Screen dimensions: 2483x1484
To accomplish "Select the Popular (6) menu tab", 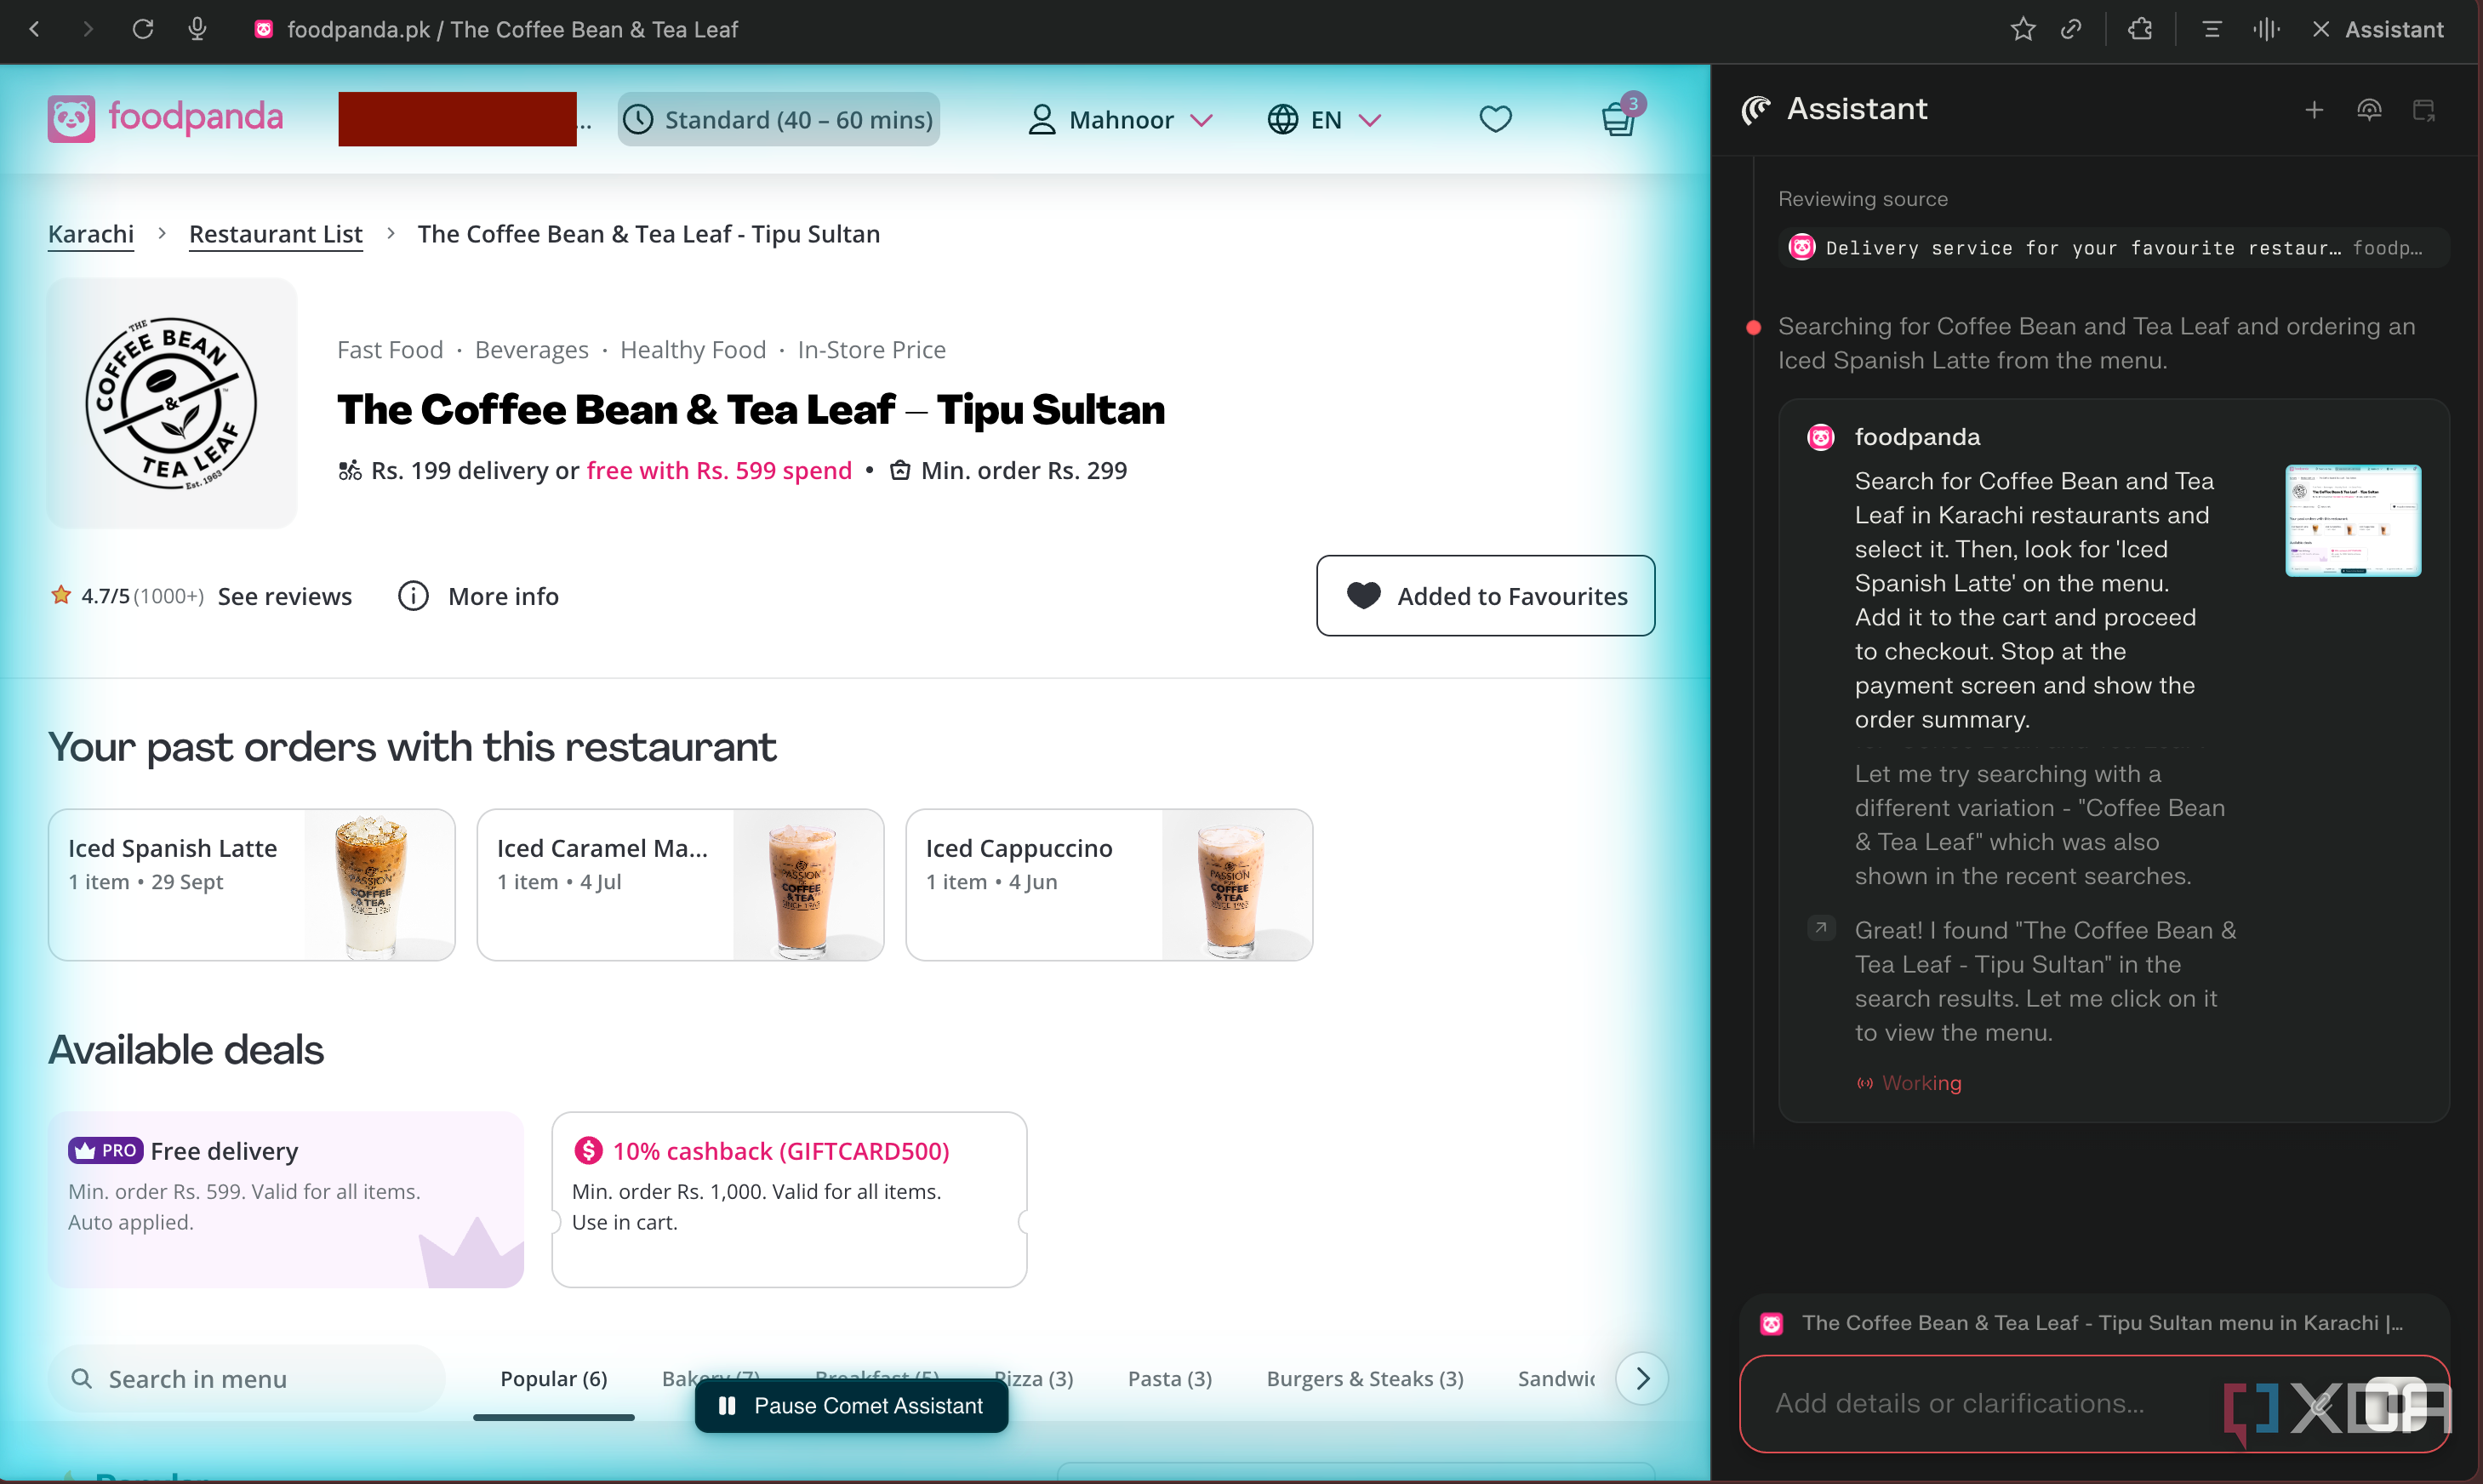I will [553, 1379].
